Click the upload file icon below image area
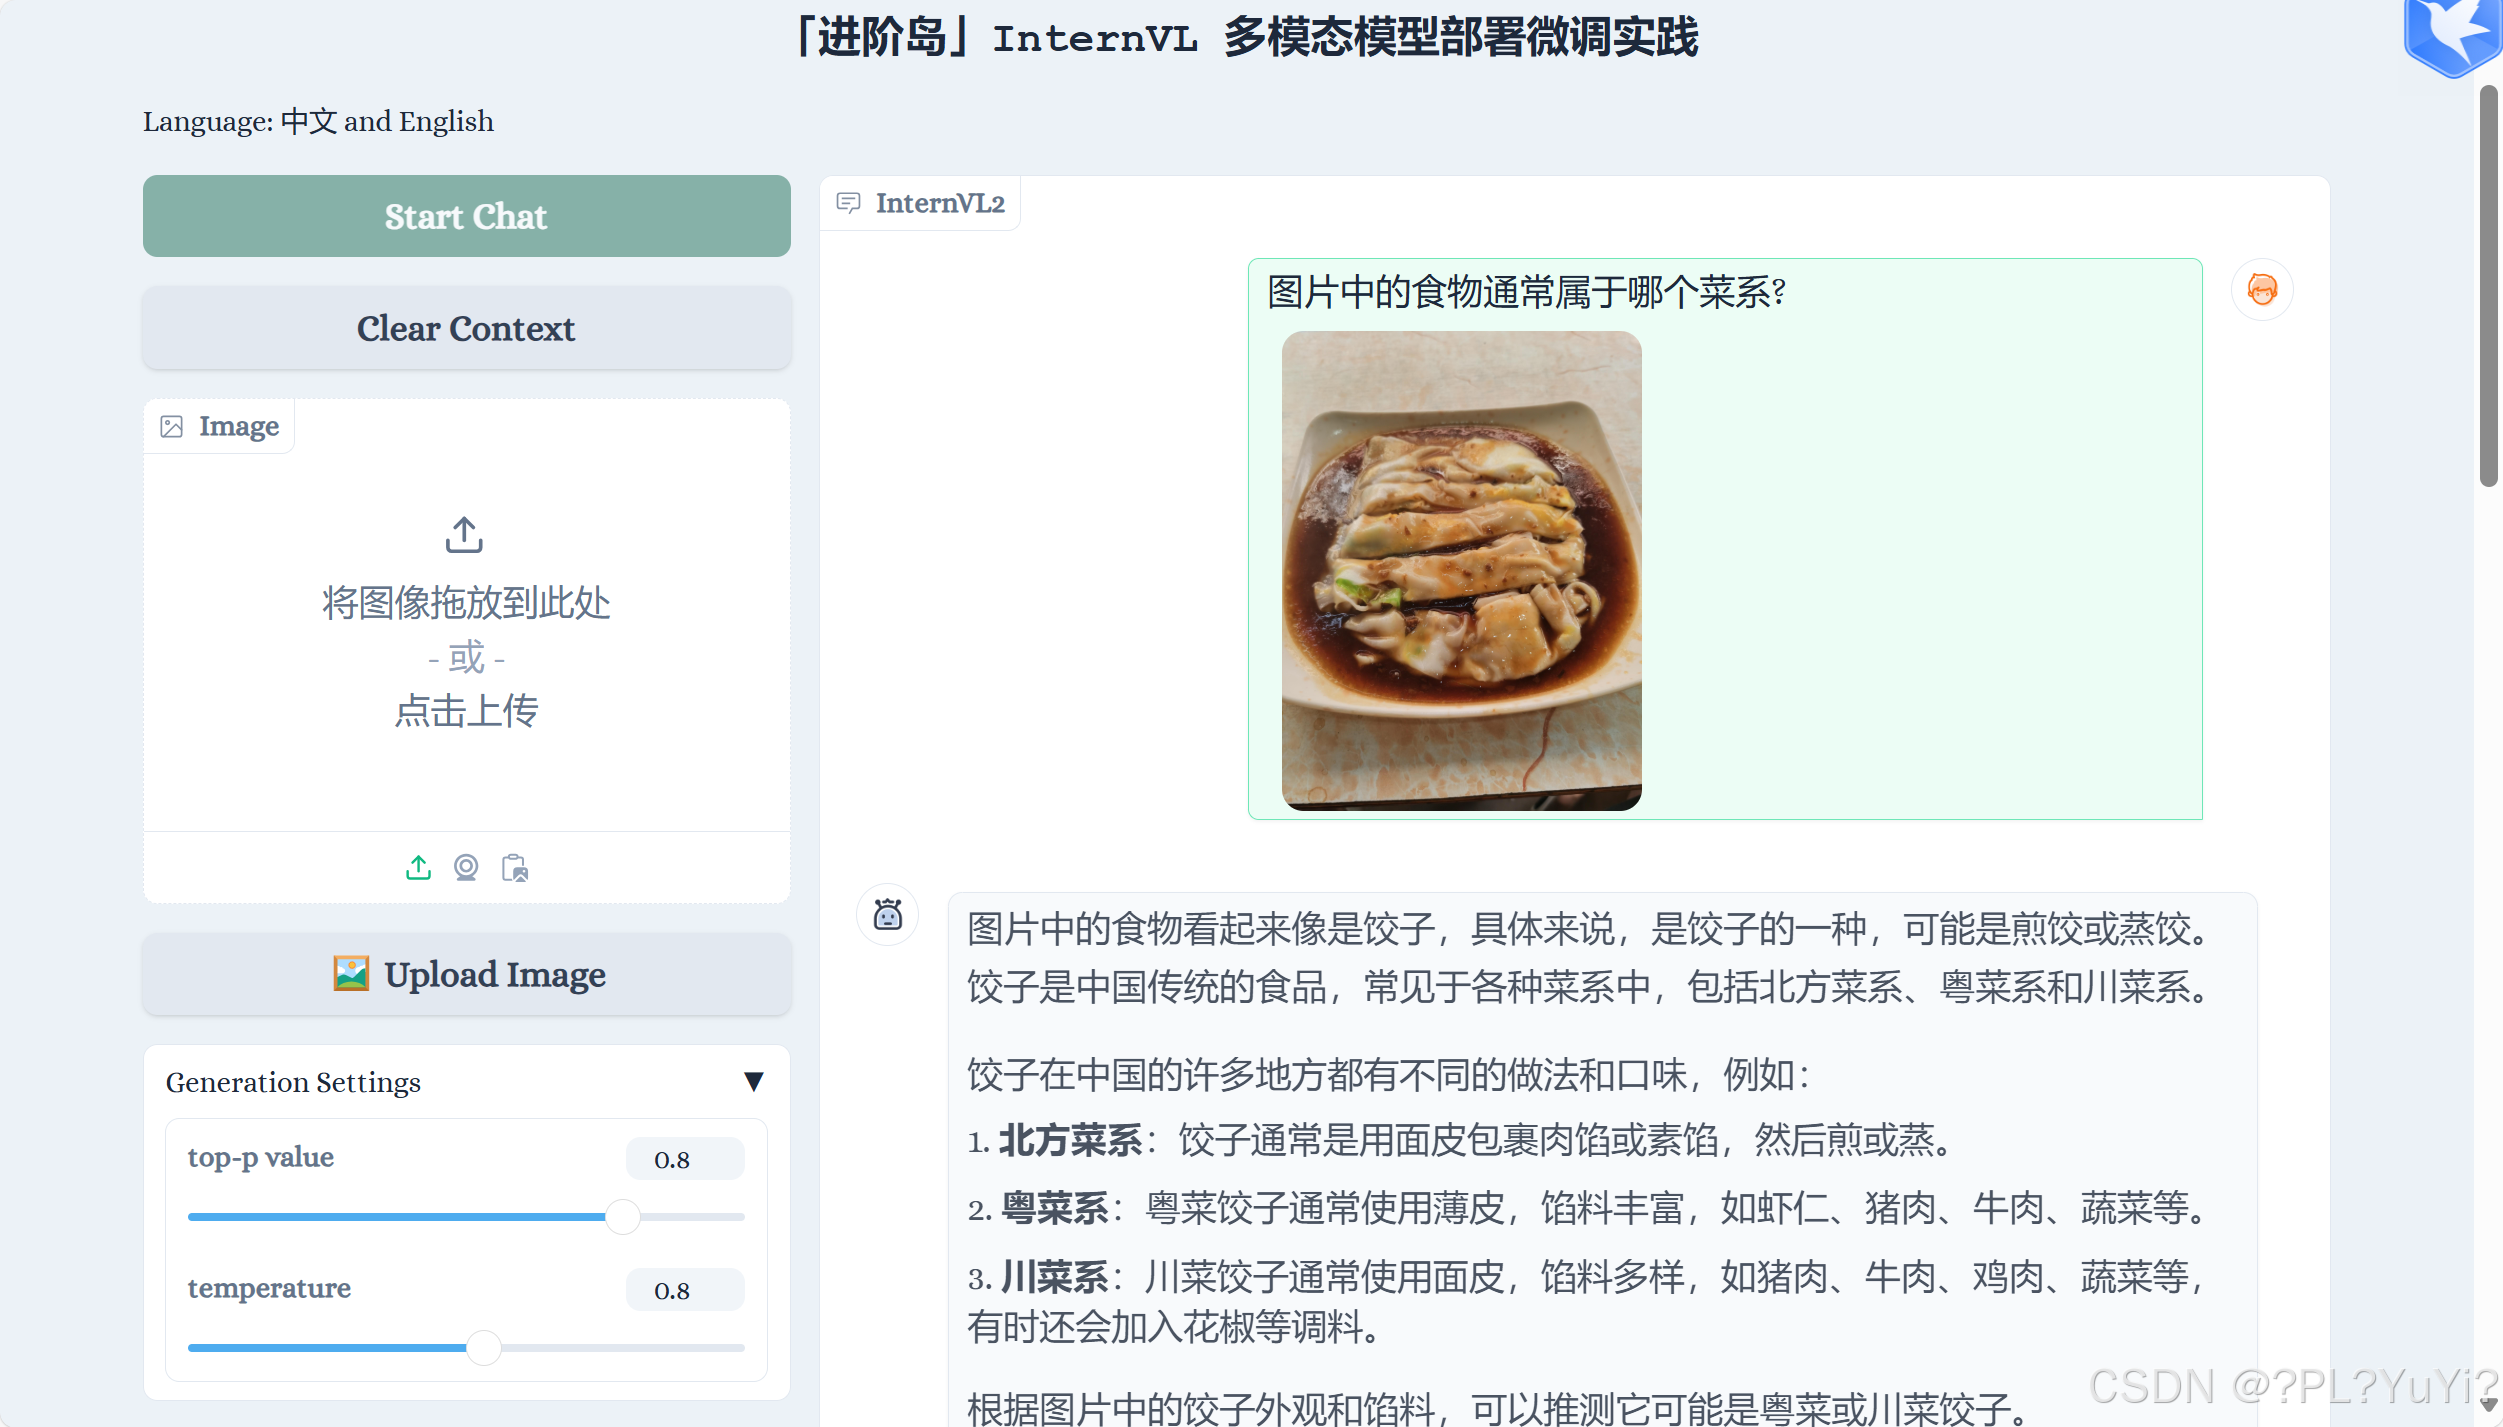The image size is (2503, 1427). point(418,867)
